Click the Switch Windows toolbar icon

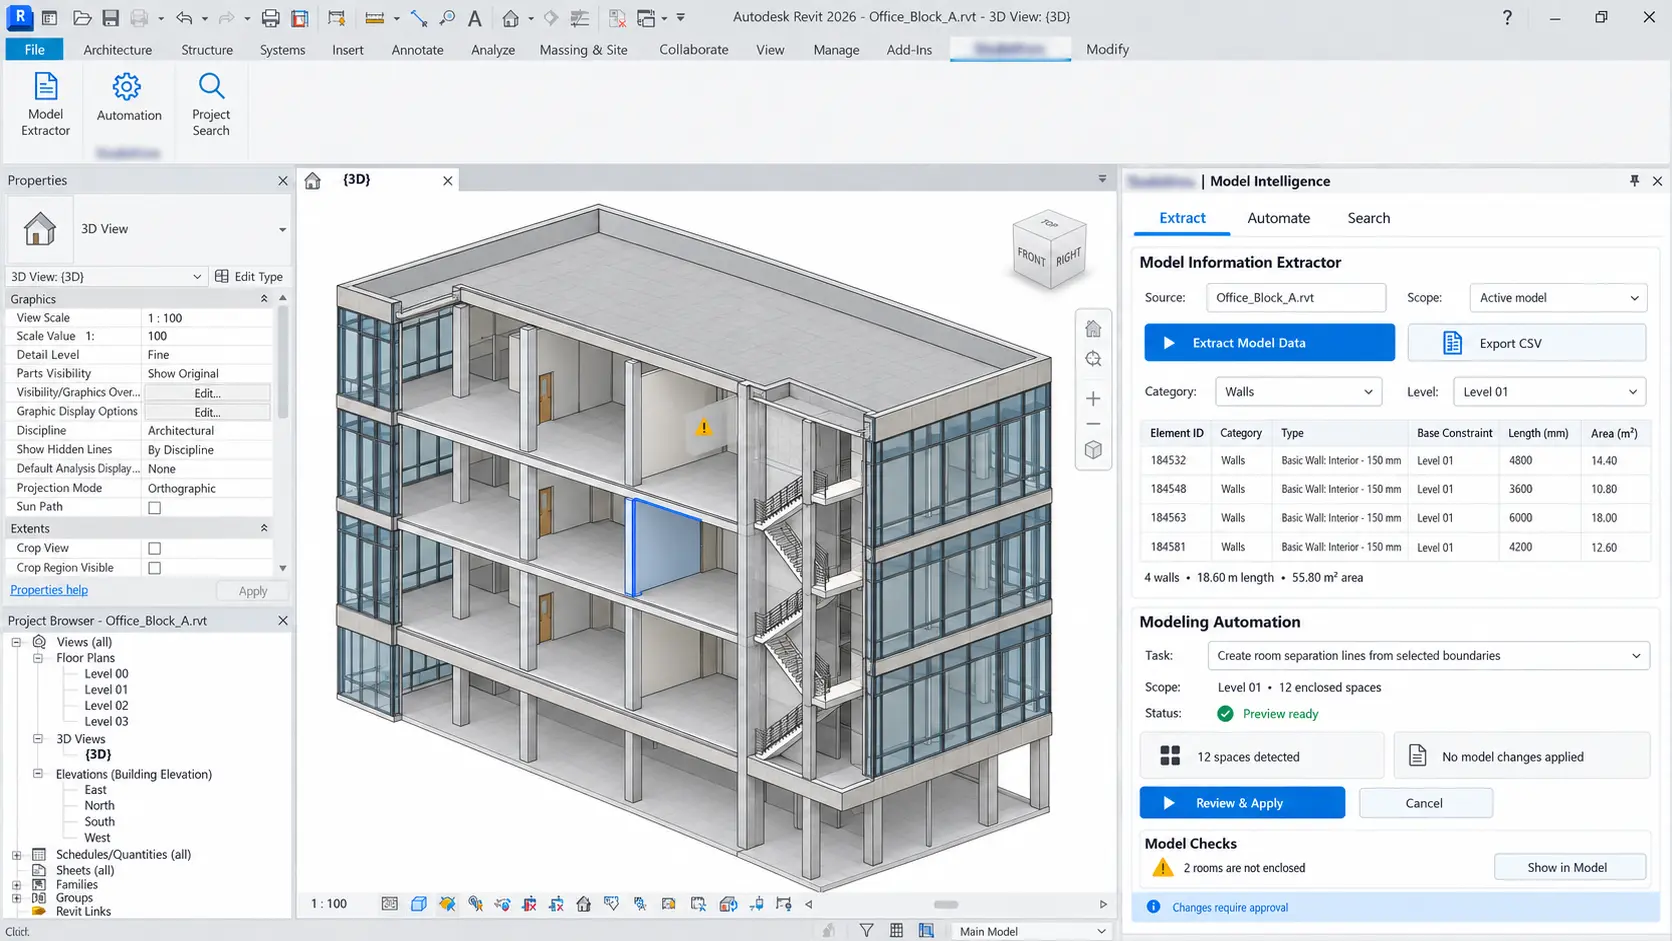click(x=646, y=18)
